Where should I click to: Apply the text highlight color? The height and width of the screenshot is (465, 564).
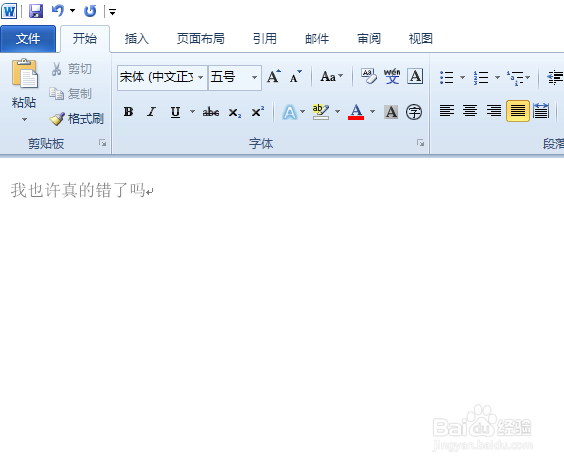point(321,112)
